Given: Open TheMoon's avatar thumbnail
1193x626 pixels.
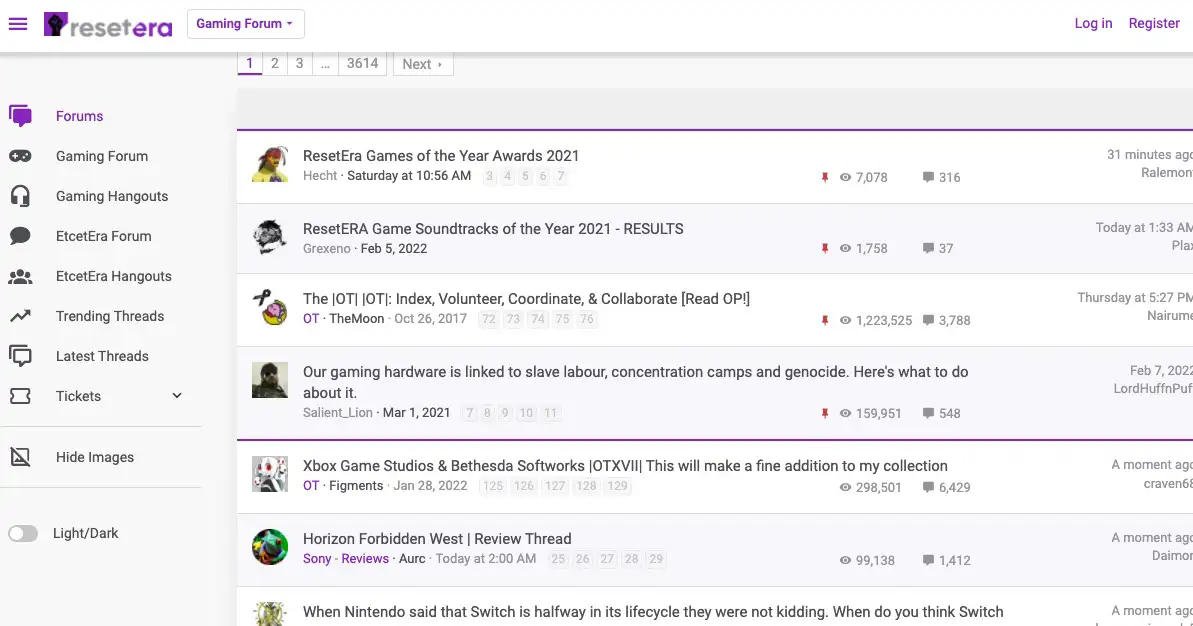Looking at the screenshot, I should (270, 307).
